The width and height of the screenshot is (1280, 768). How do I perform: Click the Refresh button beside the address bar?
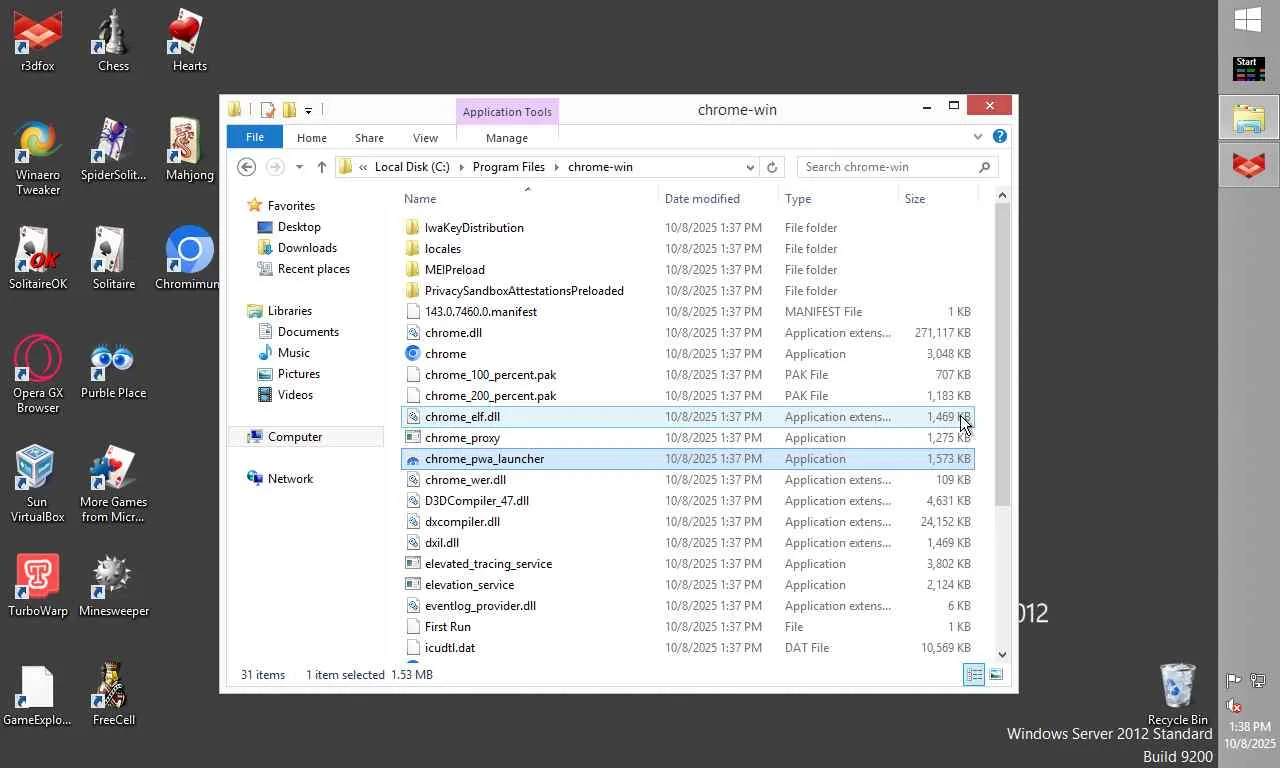click(772, 167)
